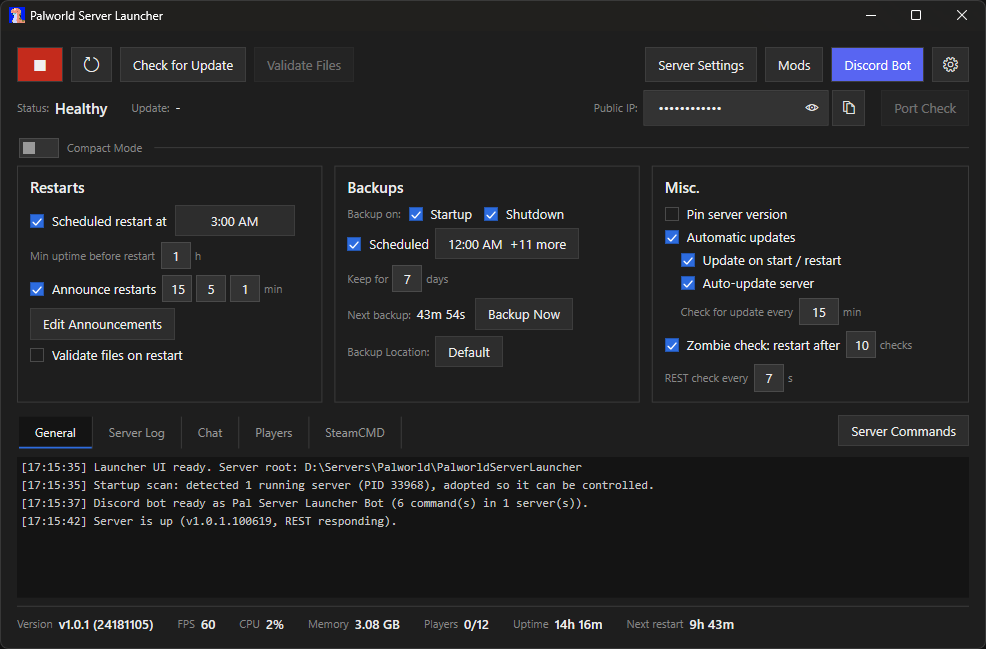
Task: Reveal the public IP with the eye icon
Action: tap(812, 108)
